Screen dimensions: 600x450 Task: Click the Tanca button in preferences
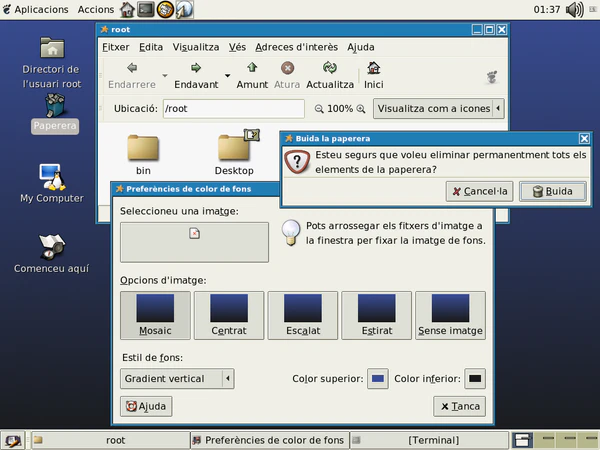click(459, 406)
